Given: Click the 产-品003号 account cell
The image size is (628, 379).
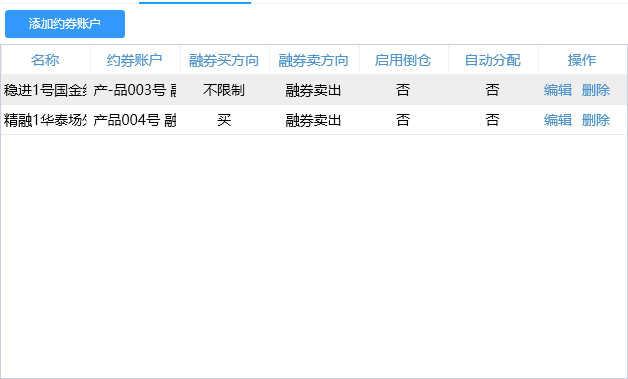Looking at the screenshot, I should [x=135, y=90].
